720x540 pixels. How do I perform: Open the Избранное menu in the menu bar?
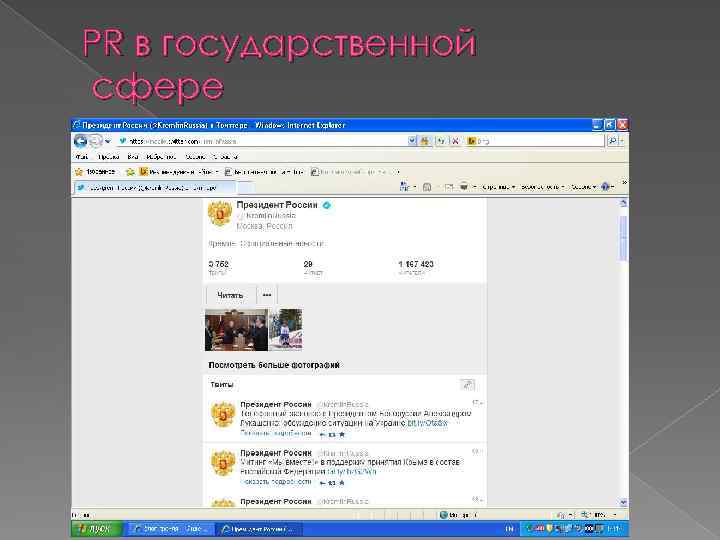click(x=161, y=157)
